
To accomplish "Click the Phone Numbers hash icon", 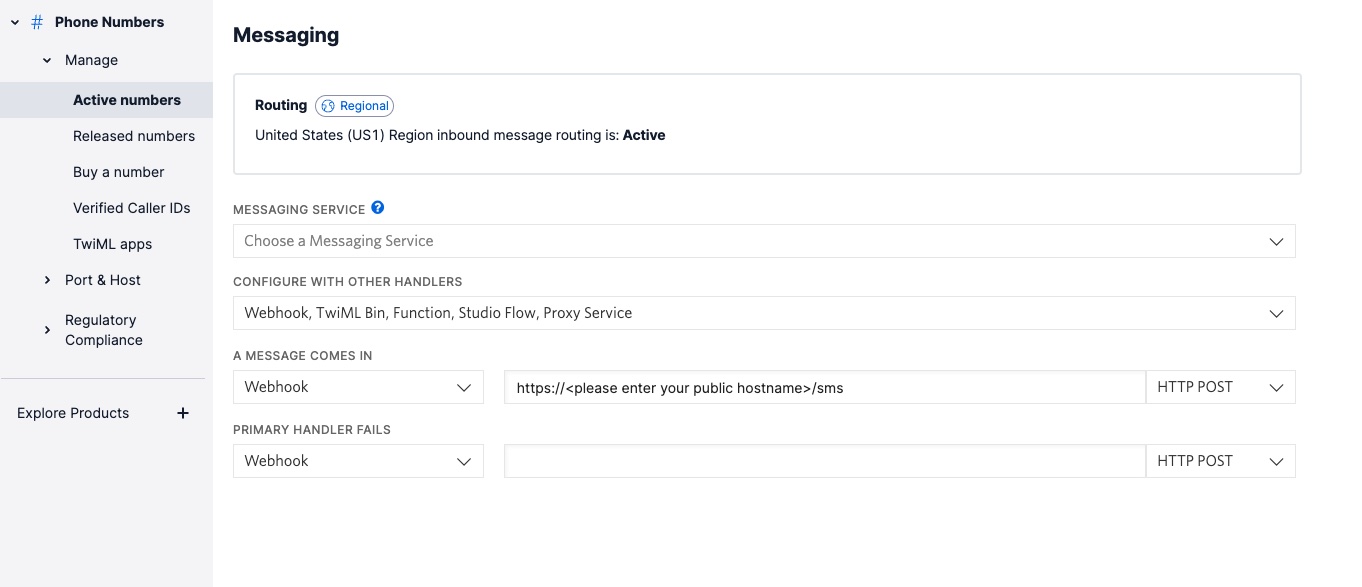I will 37,22.
